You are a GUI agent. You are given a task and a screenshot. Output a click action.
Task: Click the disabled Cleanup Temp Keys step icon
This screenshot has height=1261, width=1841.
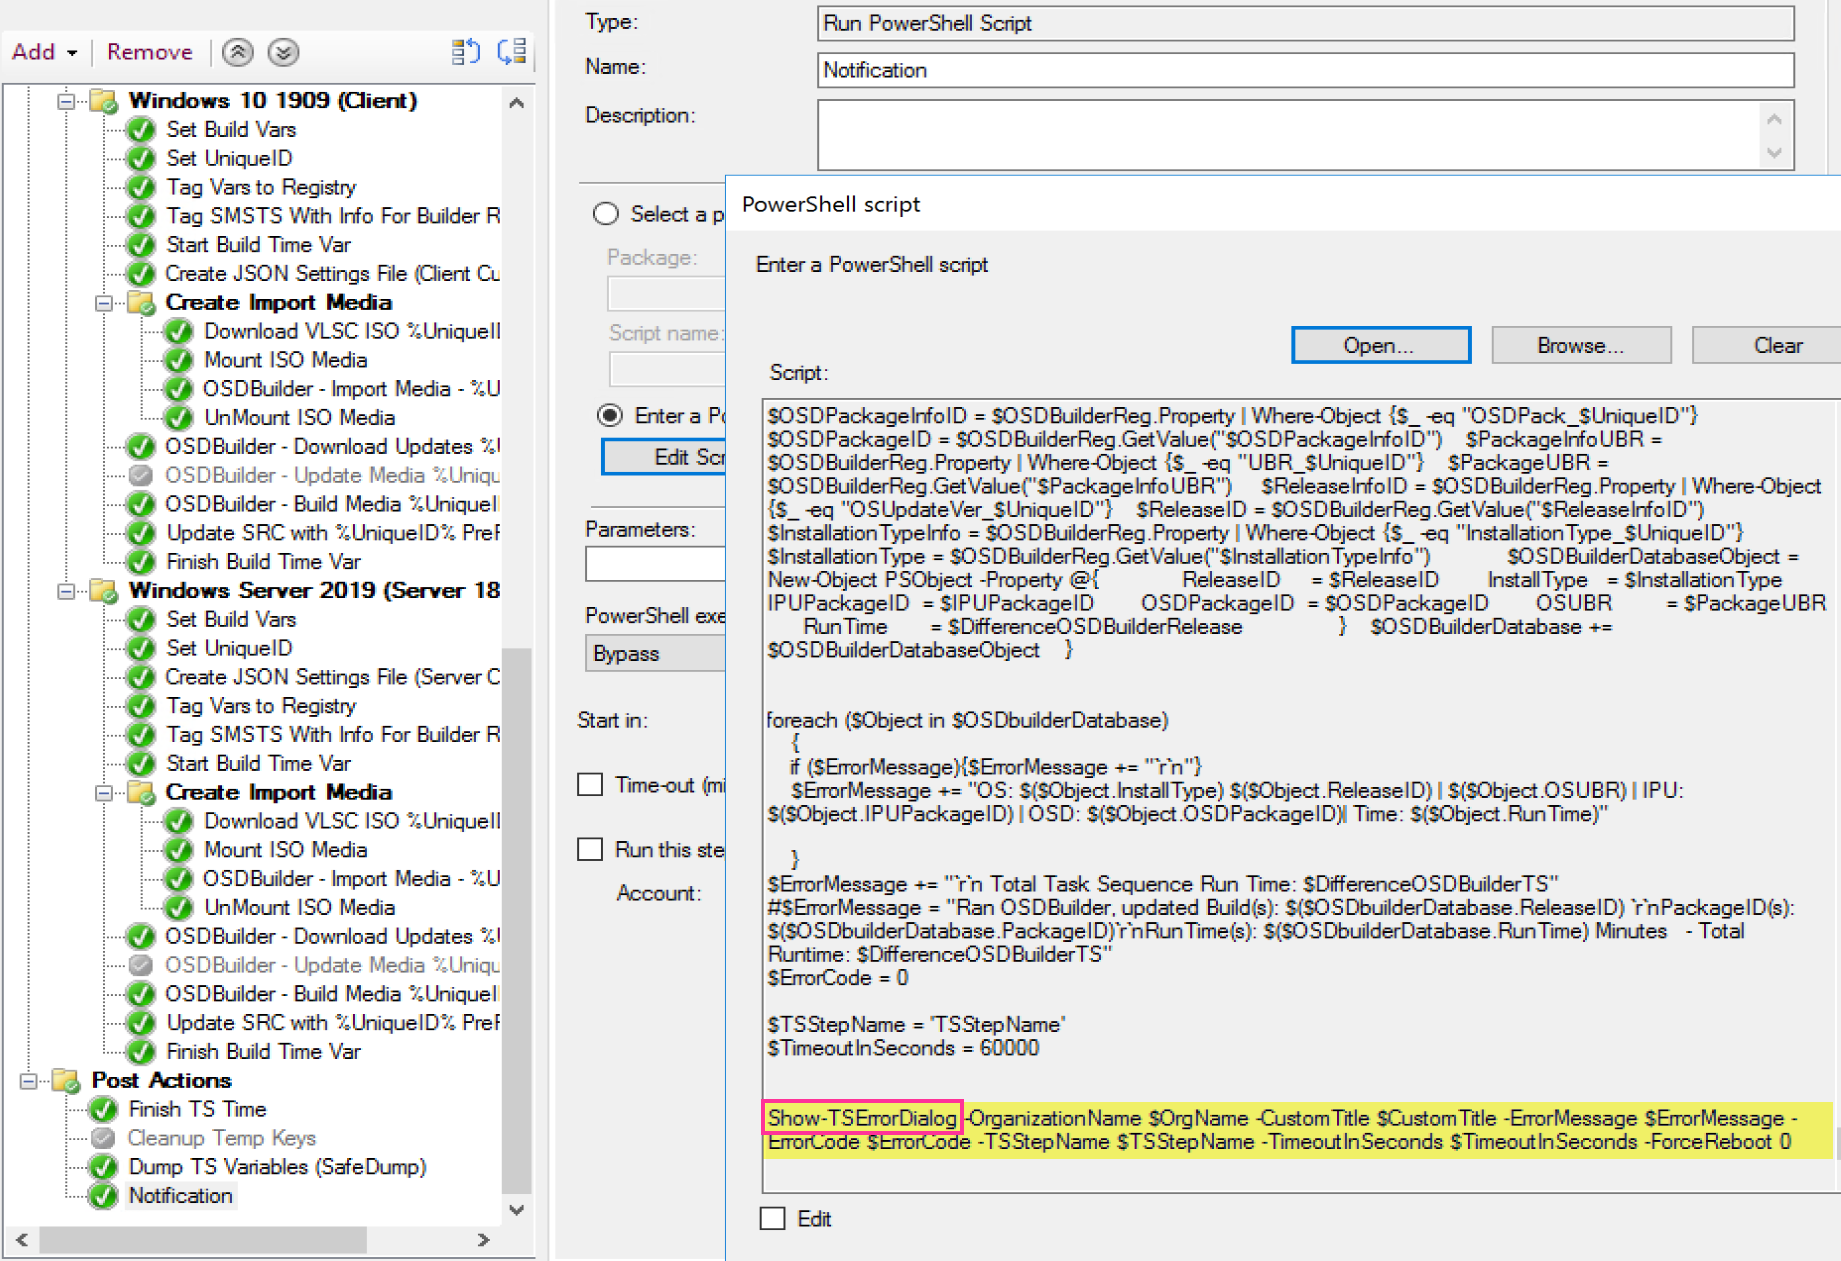tap(103, 1138)
